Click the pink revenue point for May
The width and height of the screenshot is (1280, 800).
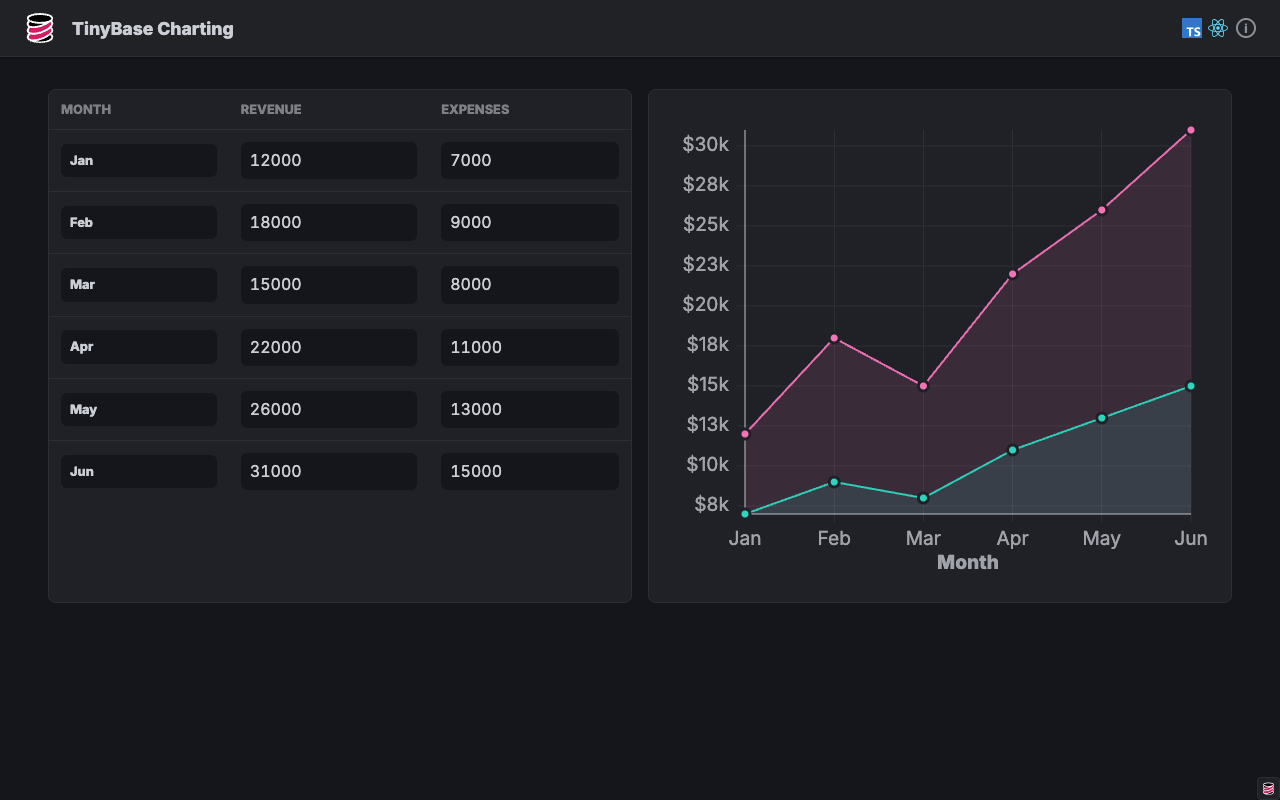point(1102,210)
